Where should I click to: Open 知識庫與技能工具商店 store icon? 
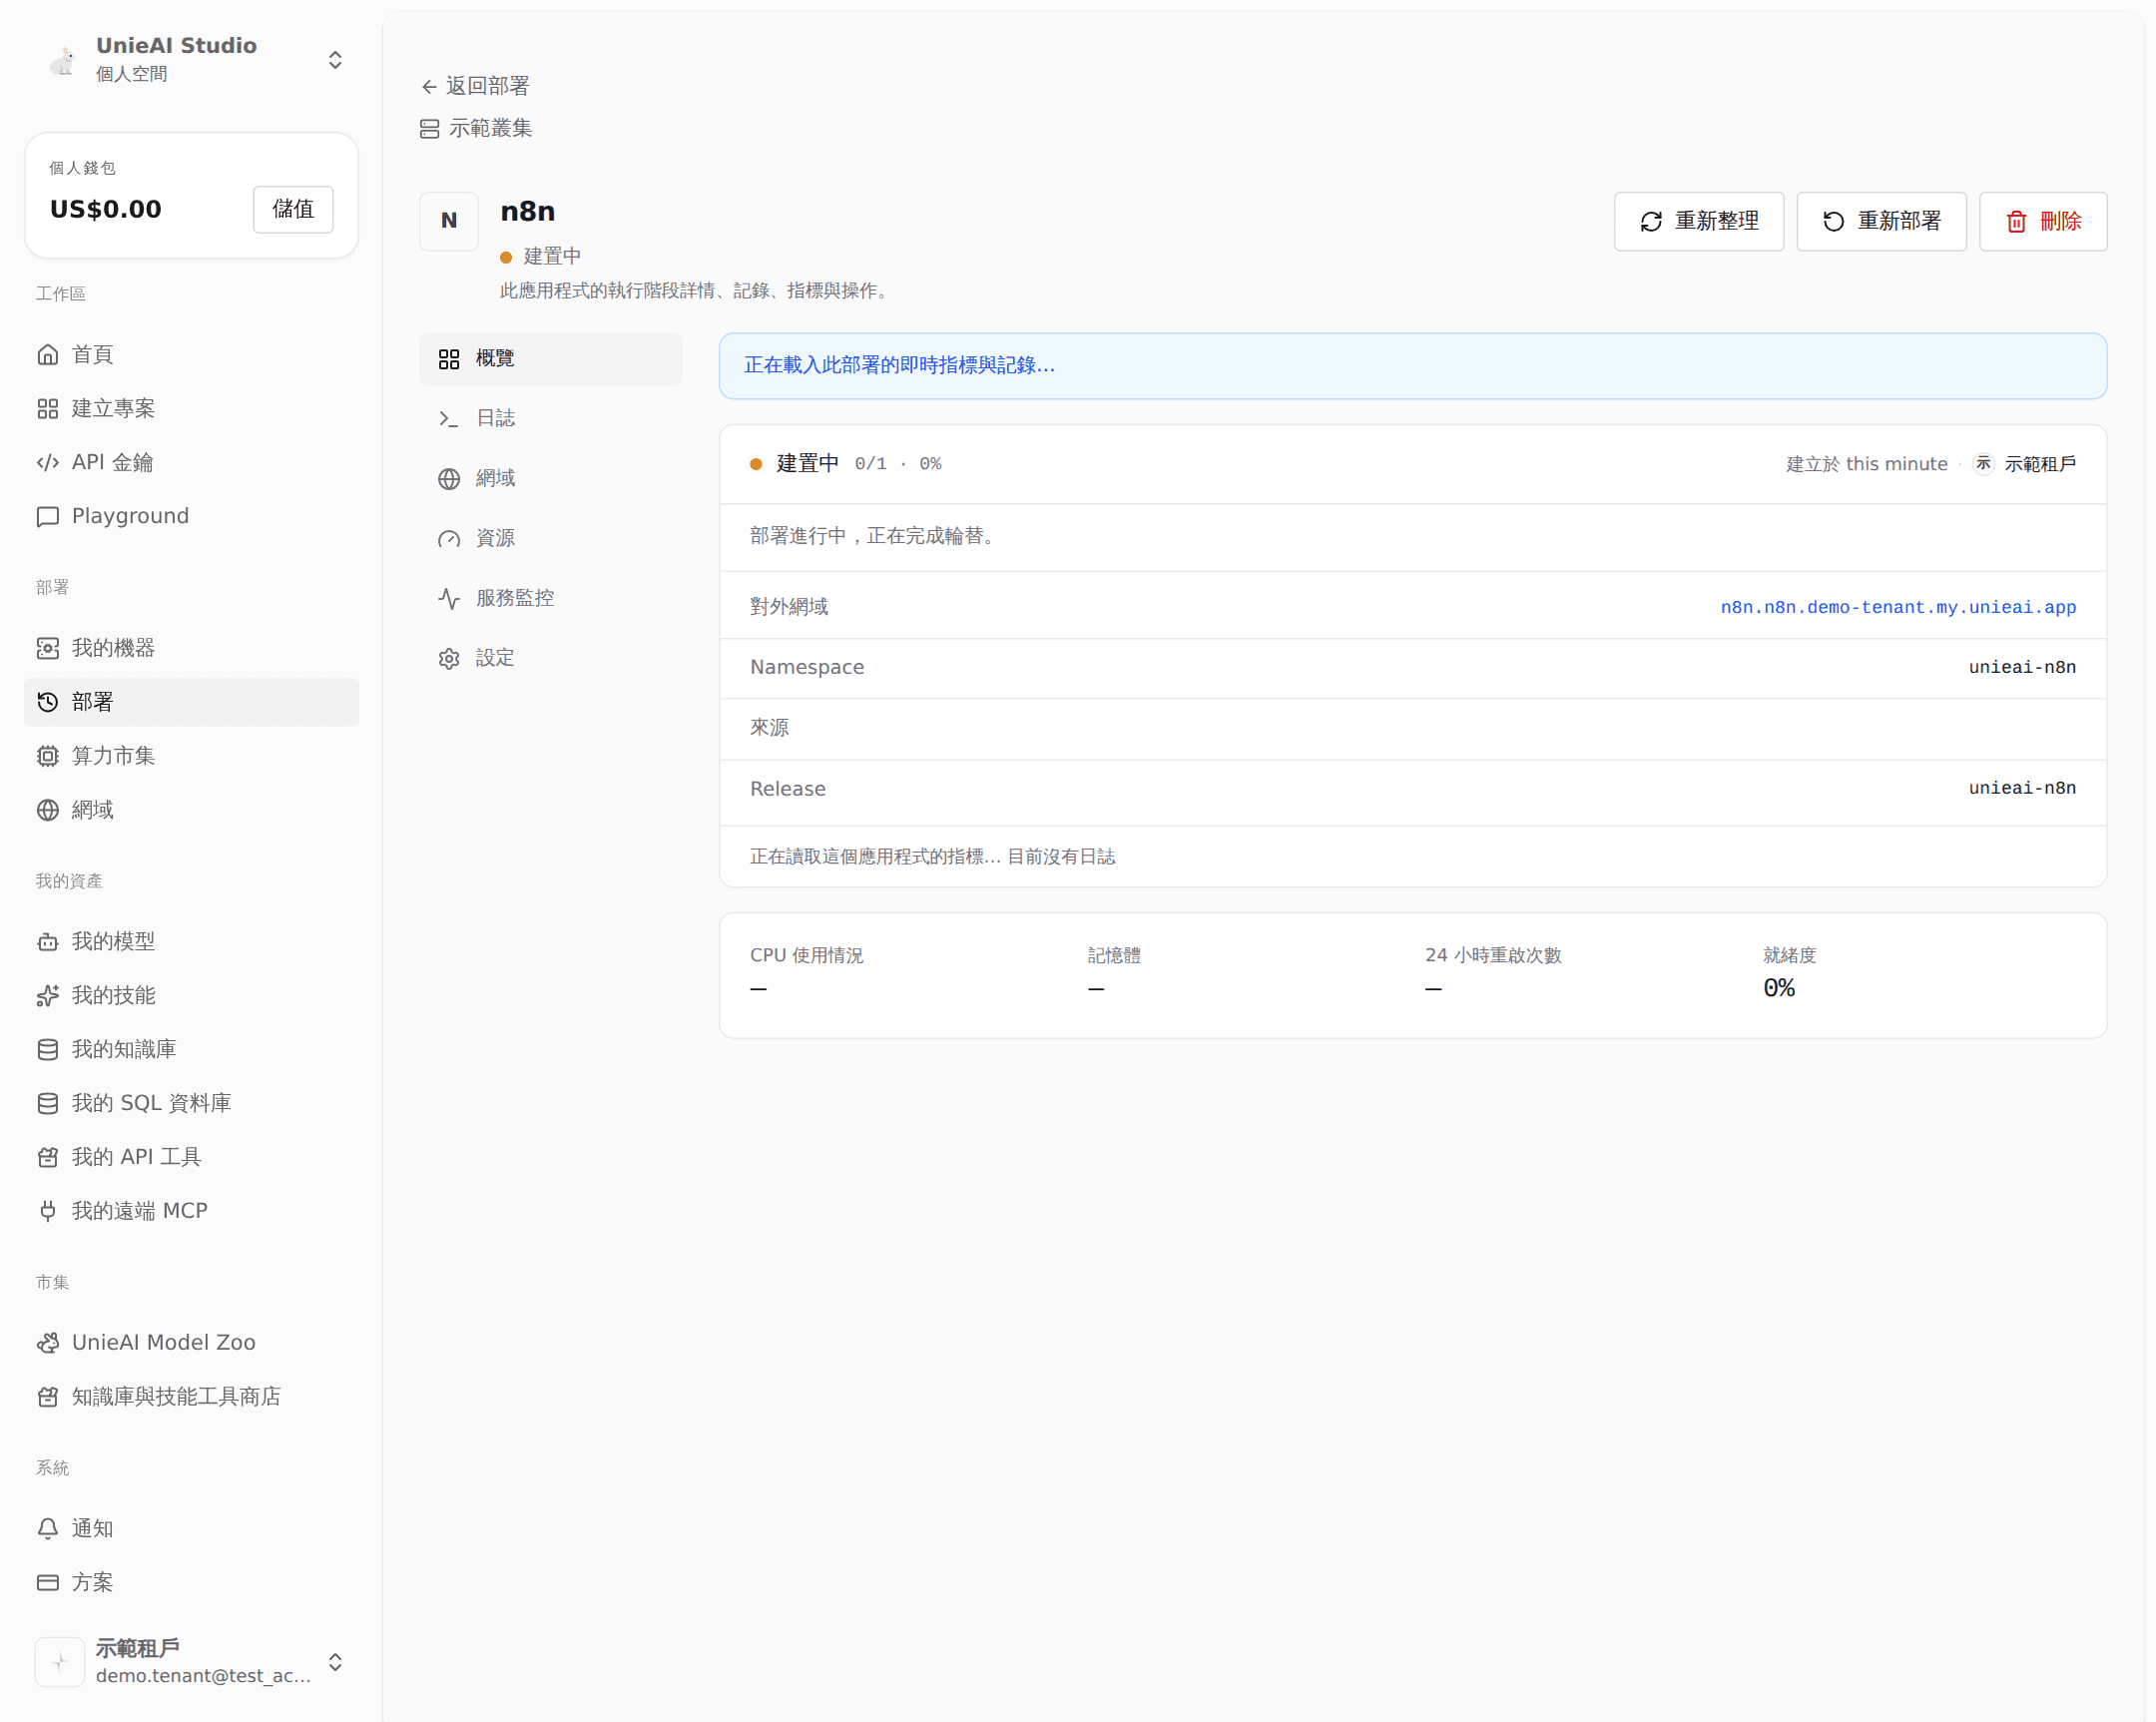tap(48, 1396)
